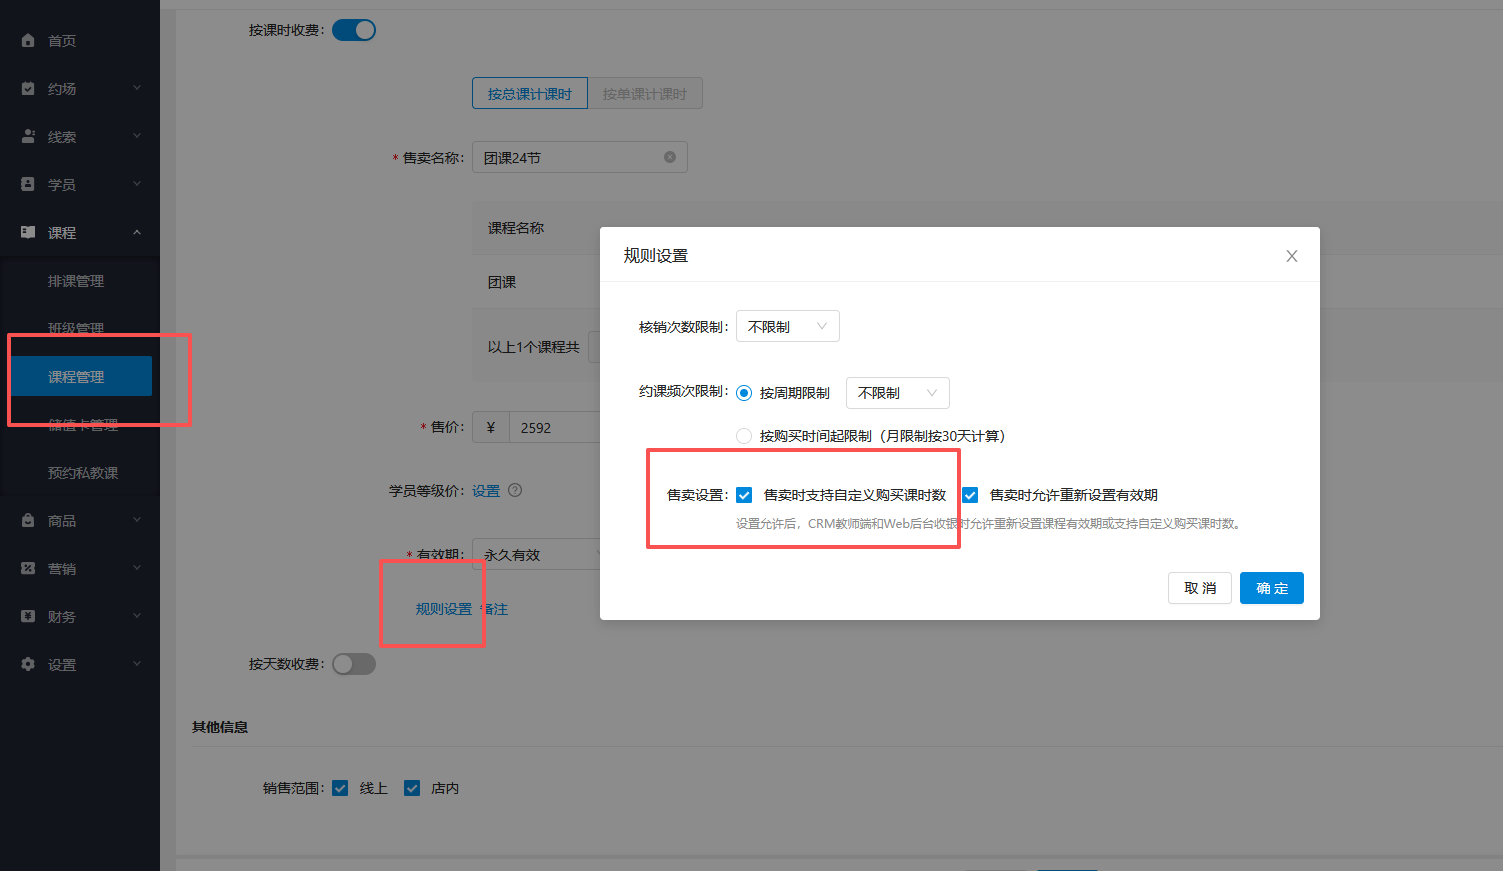Open the 核销次数限制 dropdown
This screenshot has width=1503, height=871.
[787, 327]
